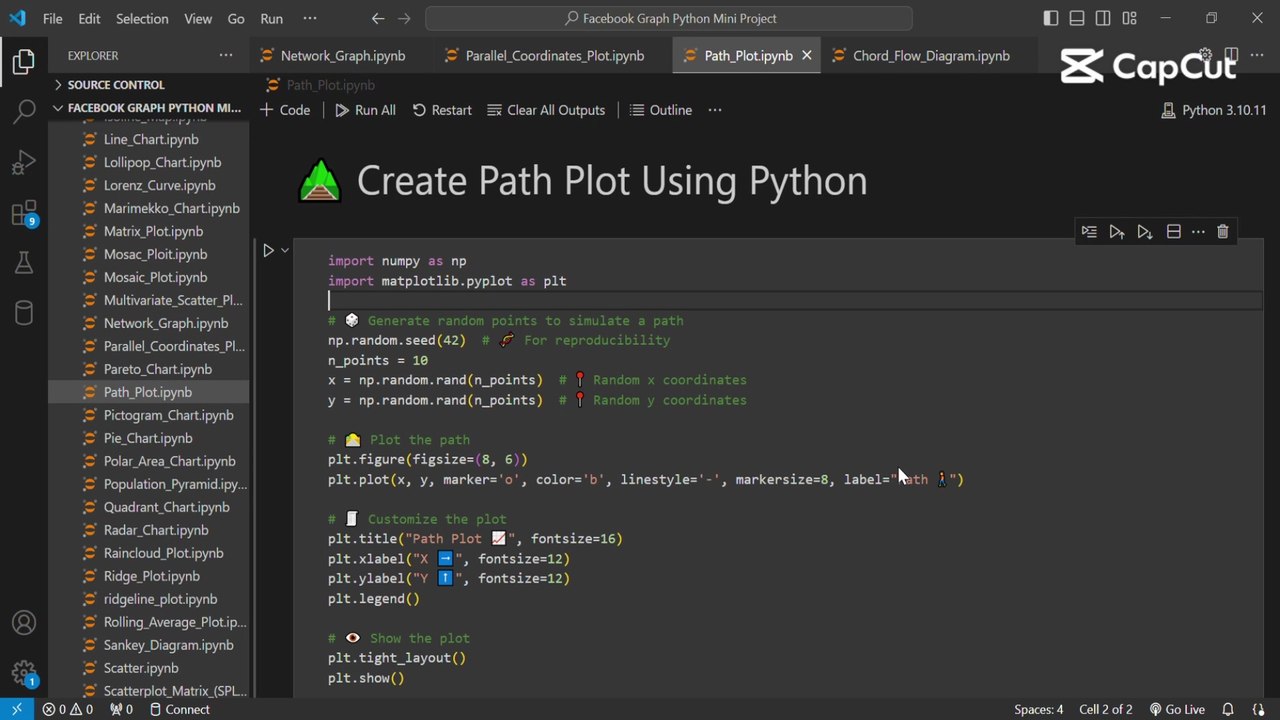The image size is (1280, 720).
Task: Show errors and warnings in status bar
Action: point(68,709)
